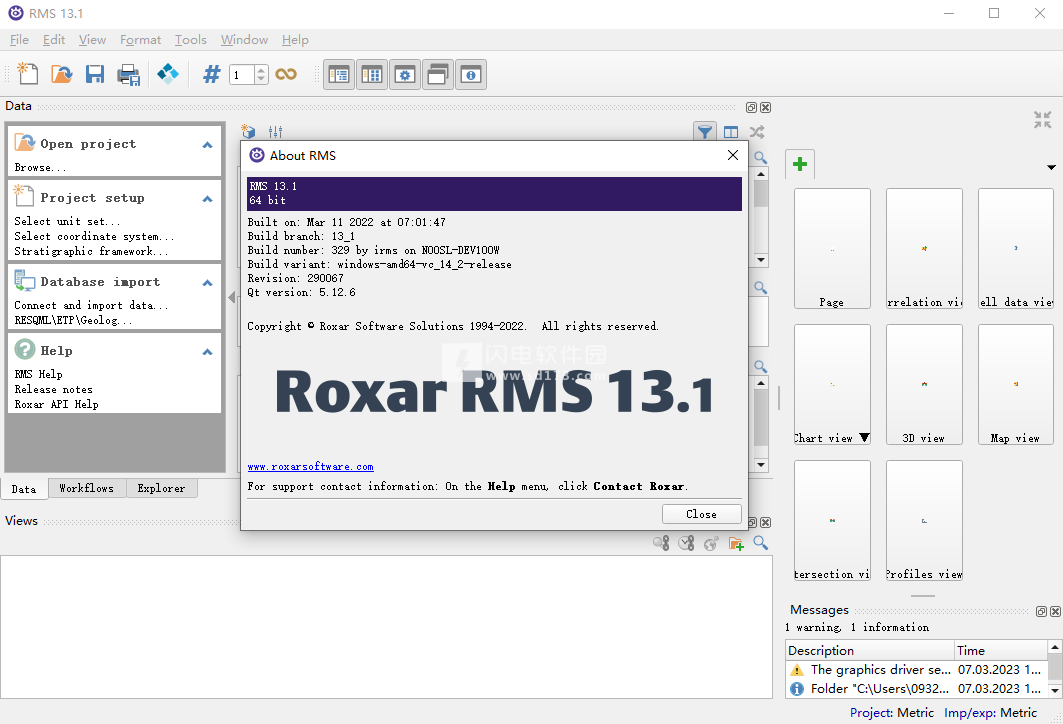1063x724 pixels.
Task: Click the X on About RMS dialog
Action: tap(733, 155)
